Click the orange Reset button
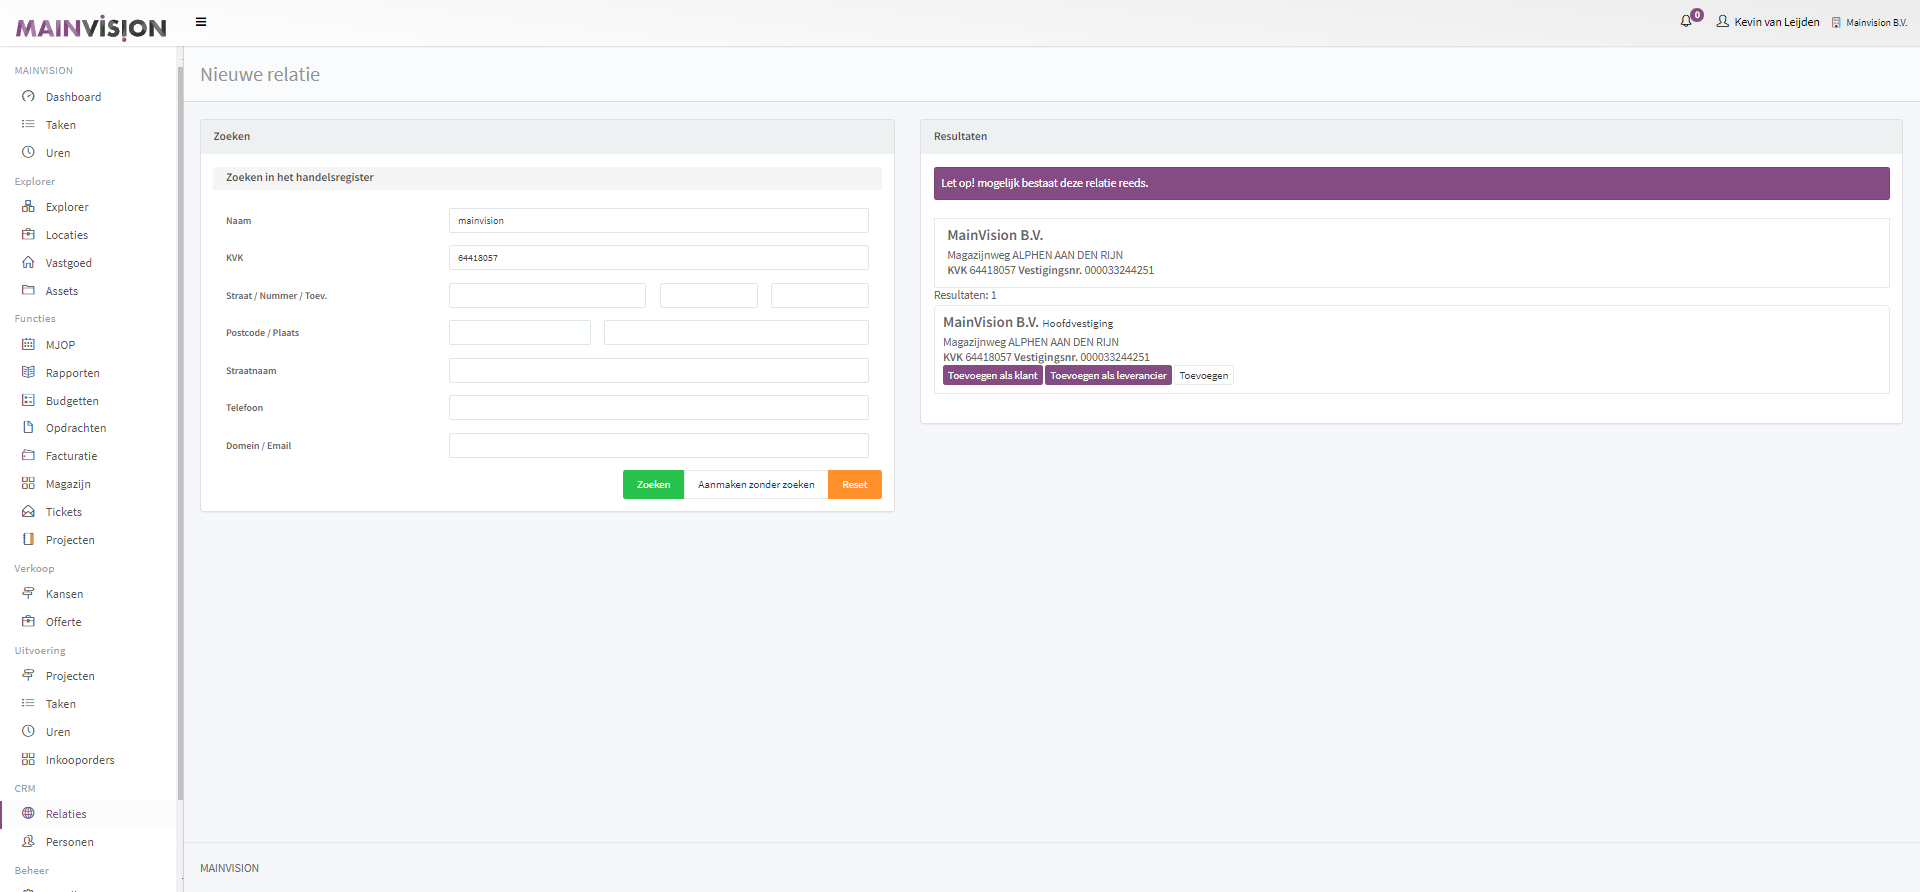This screenshot has width=1920, height=892. coord(855,485)
